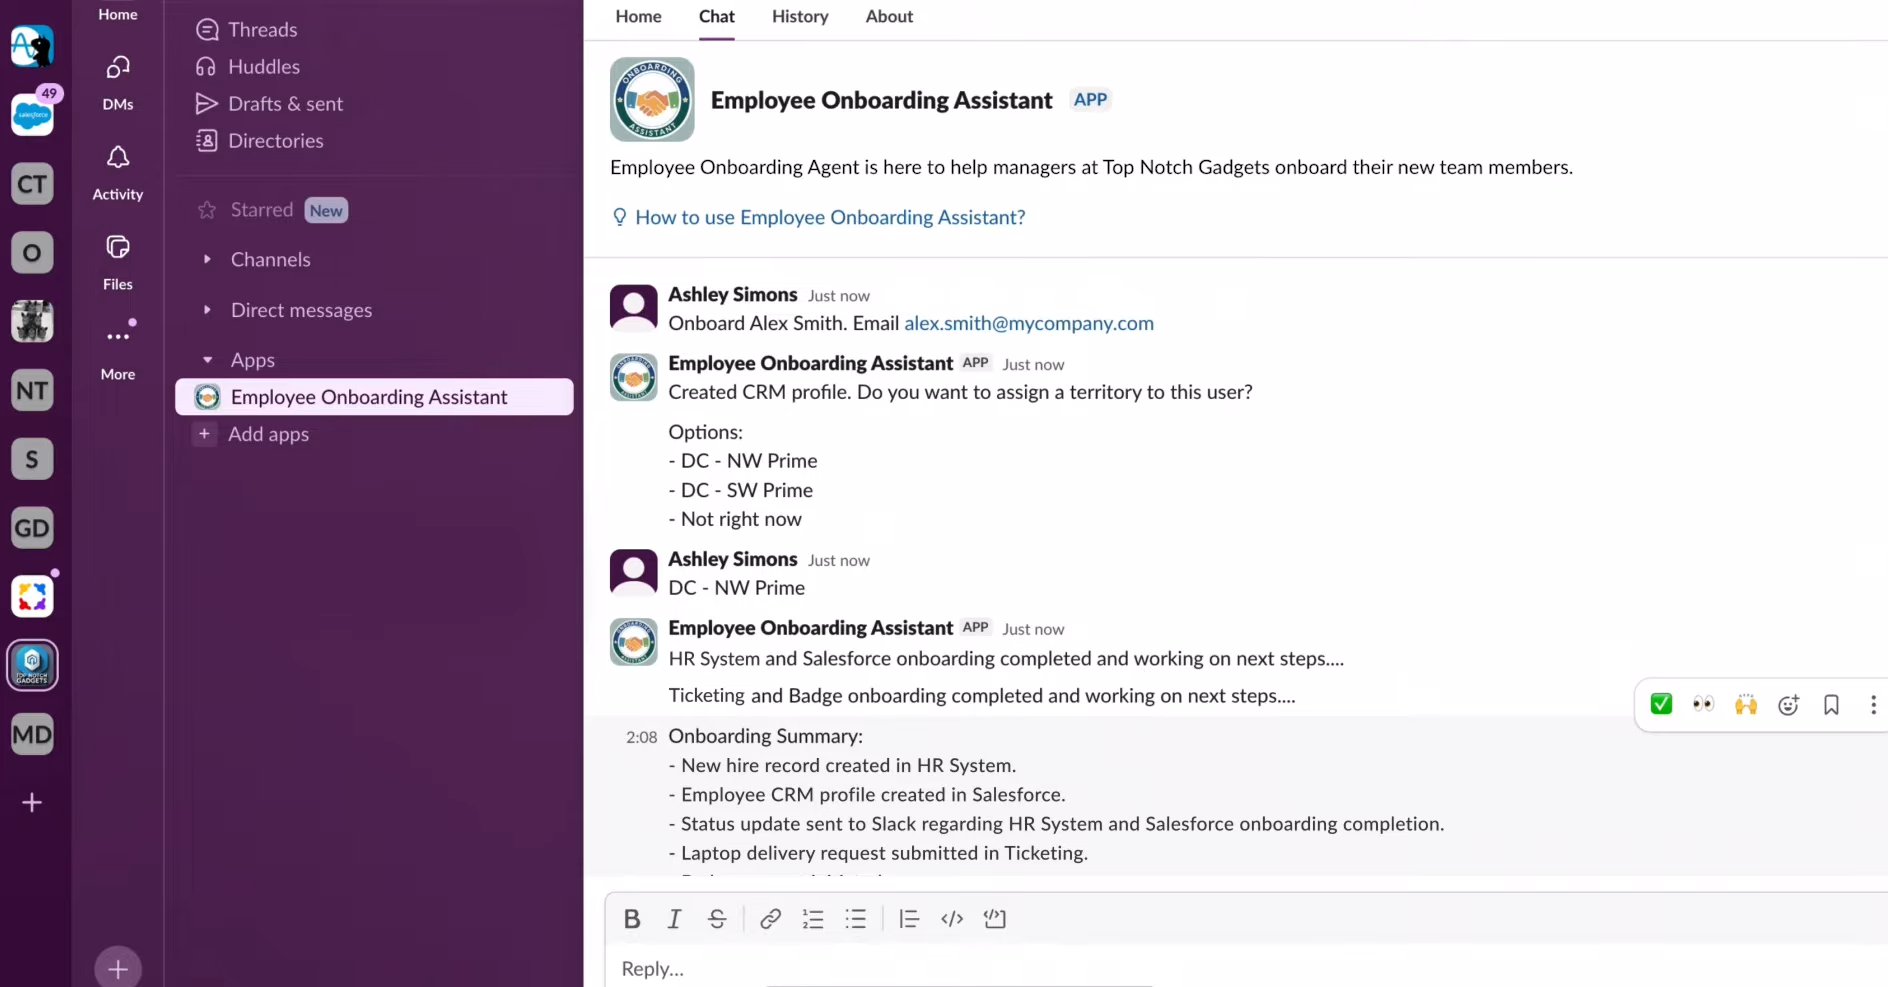
Task: Click the Reply message input field
Action: click(x=1246, y=968)
